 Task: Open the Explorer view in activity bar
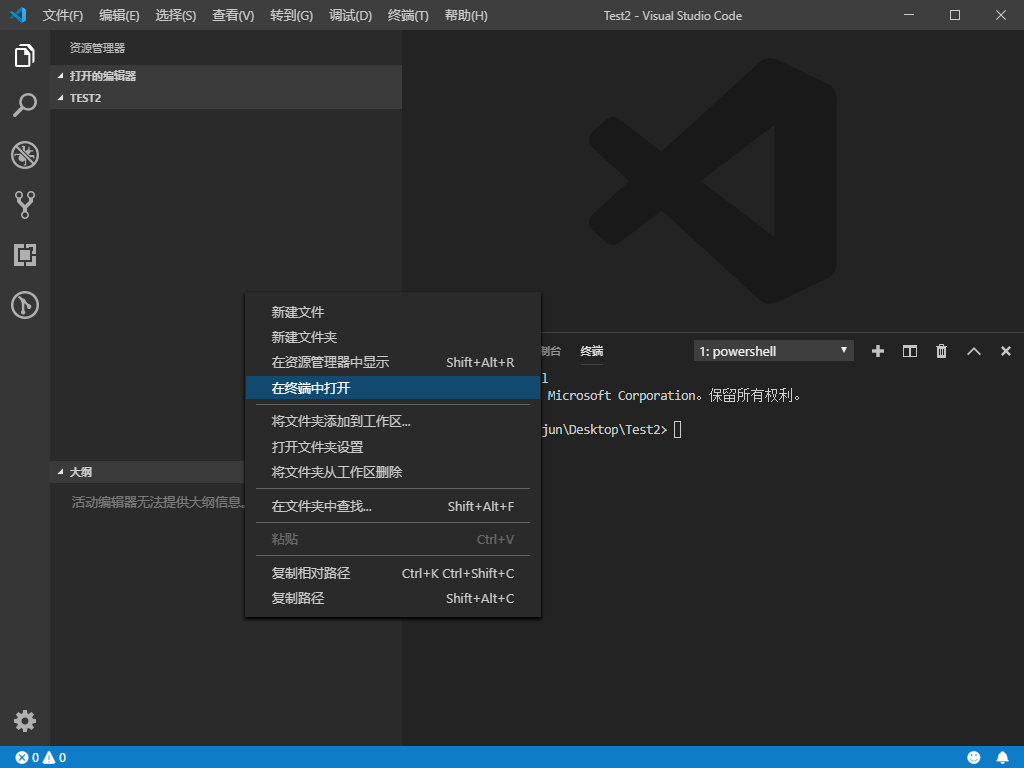point(25,56)
